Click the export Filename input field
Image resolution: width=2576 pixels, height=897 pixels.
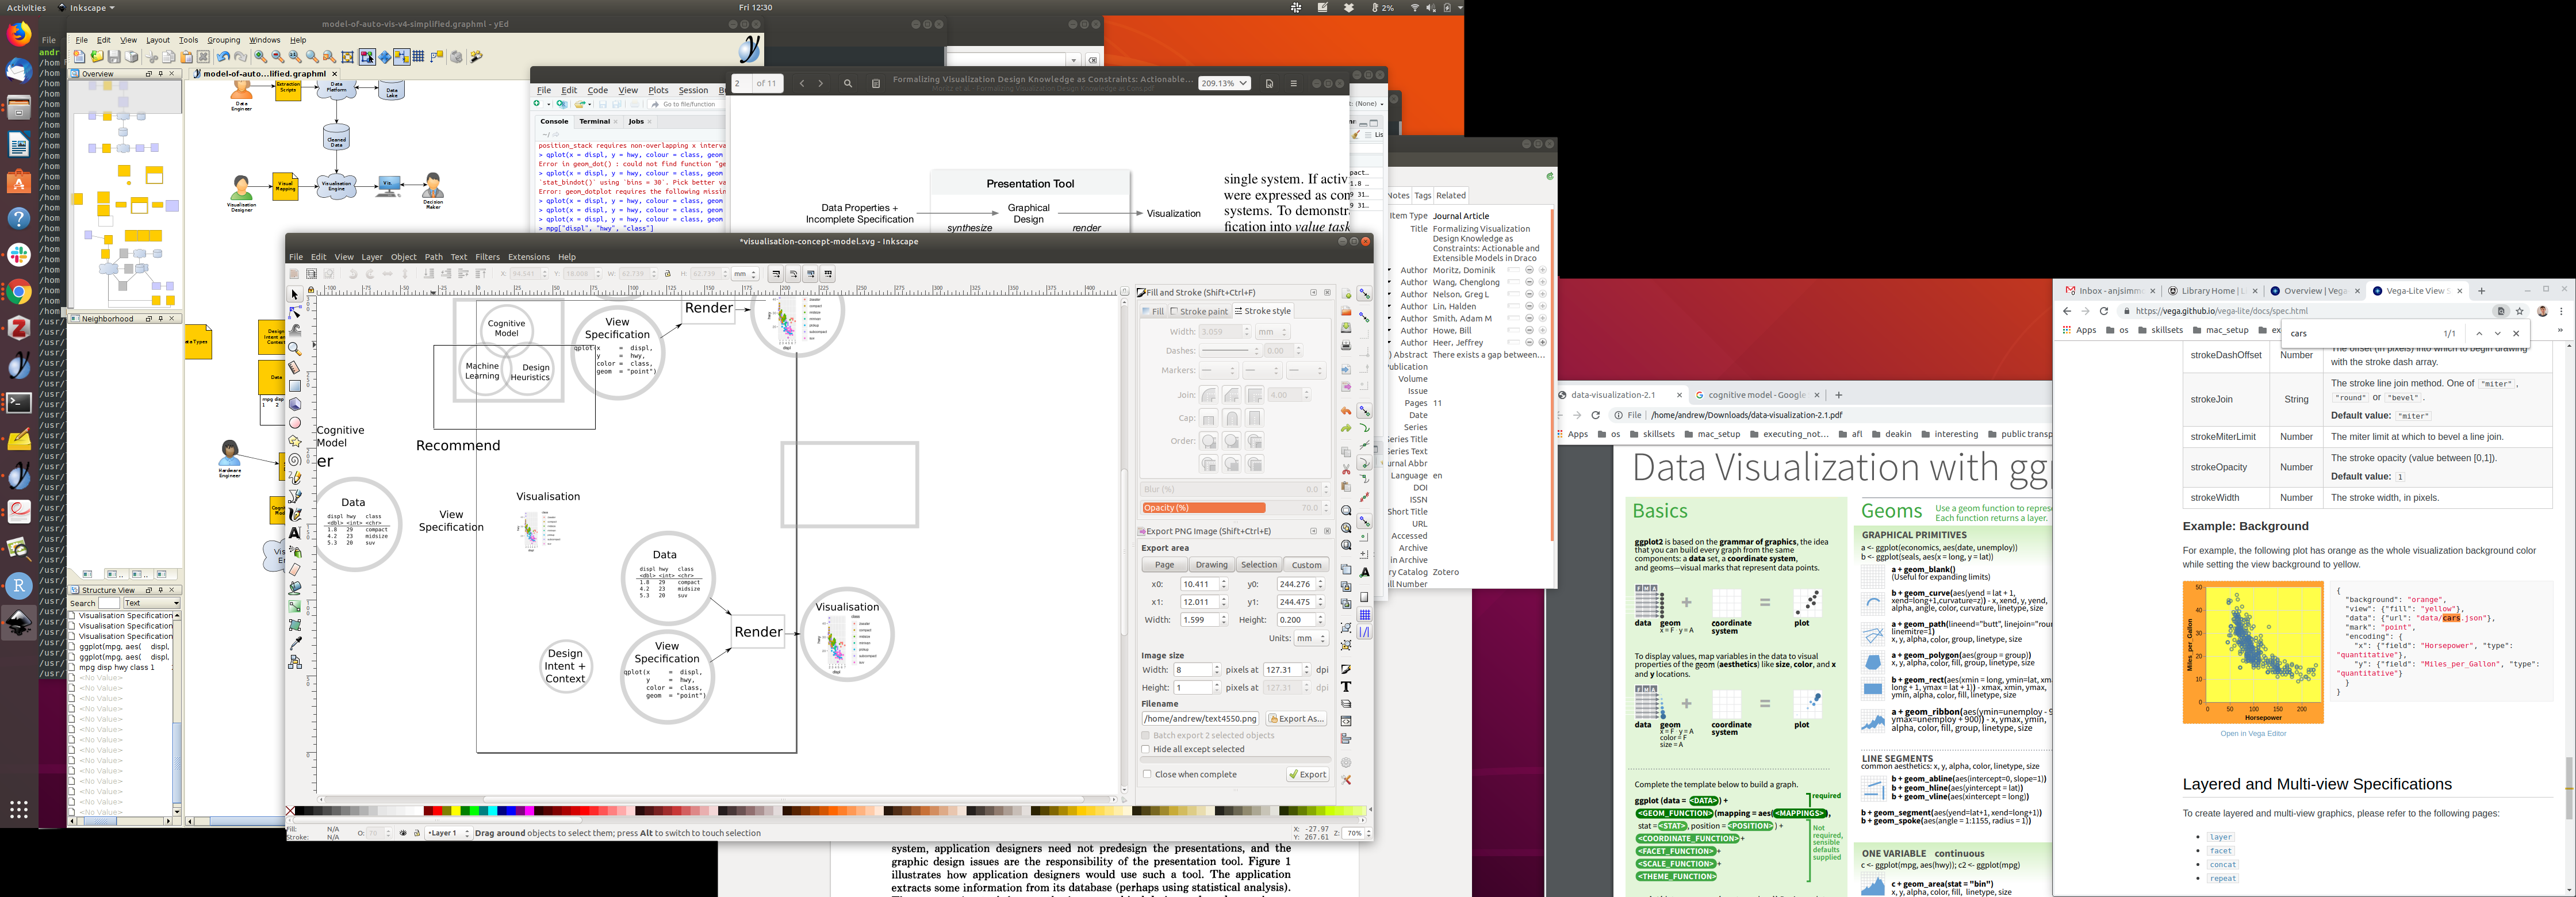(1200, 719)
